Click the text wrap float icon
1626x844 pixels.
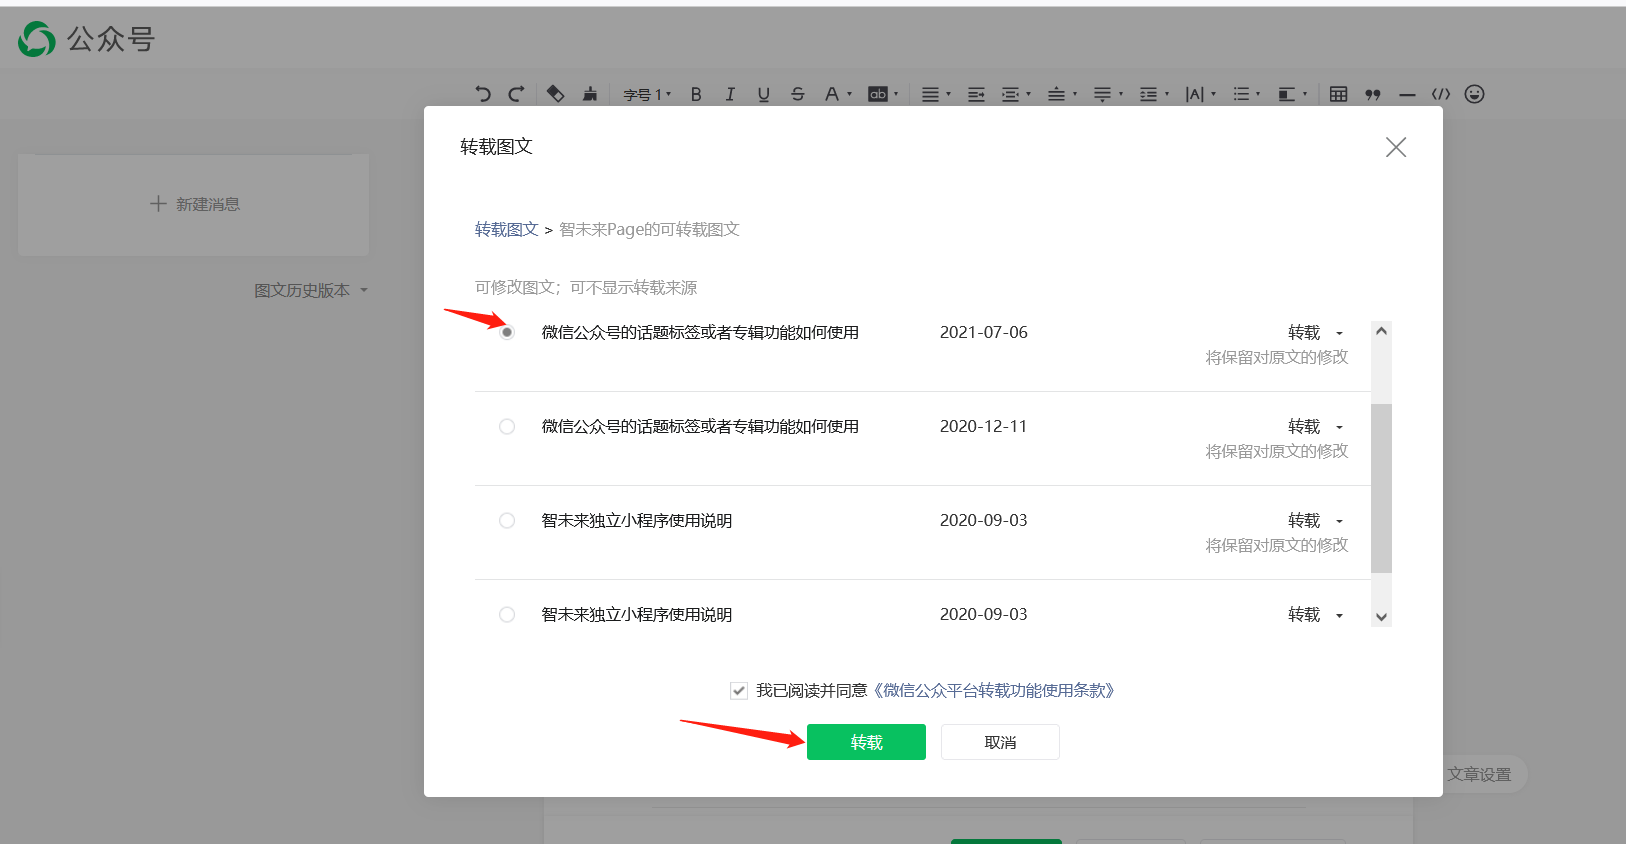point(1287,94)
